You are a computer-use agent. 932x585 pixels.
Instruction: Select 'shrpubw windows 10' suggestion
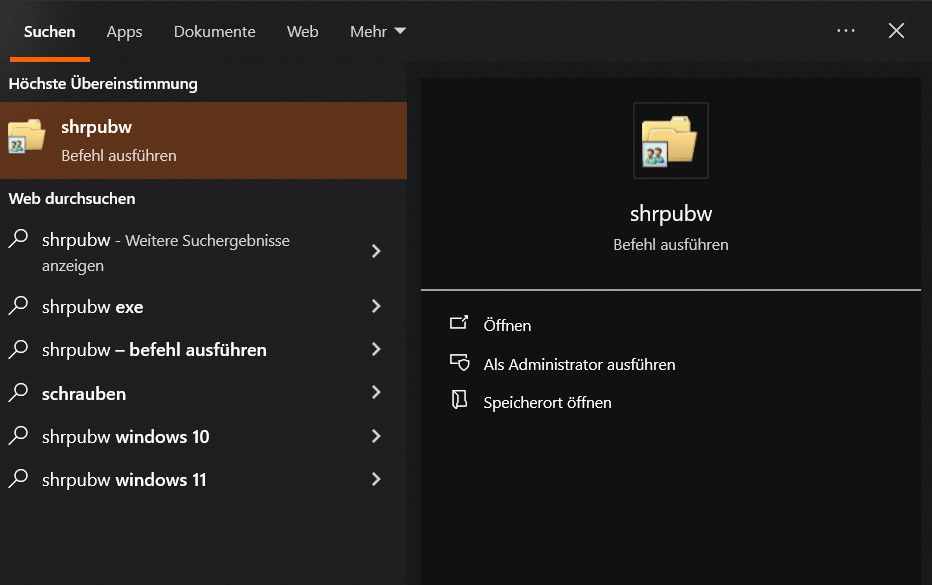203,436
